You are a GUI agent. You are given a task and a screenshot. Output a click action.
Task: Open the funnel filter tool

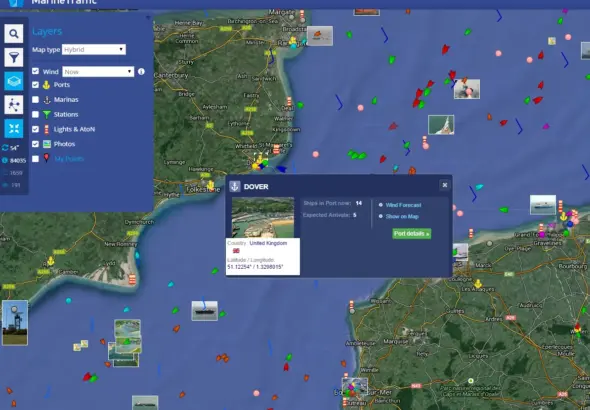point(14,58)
